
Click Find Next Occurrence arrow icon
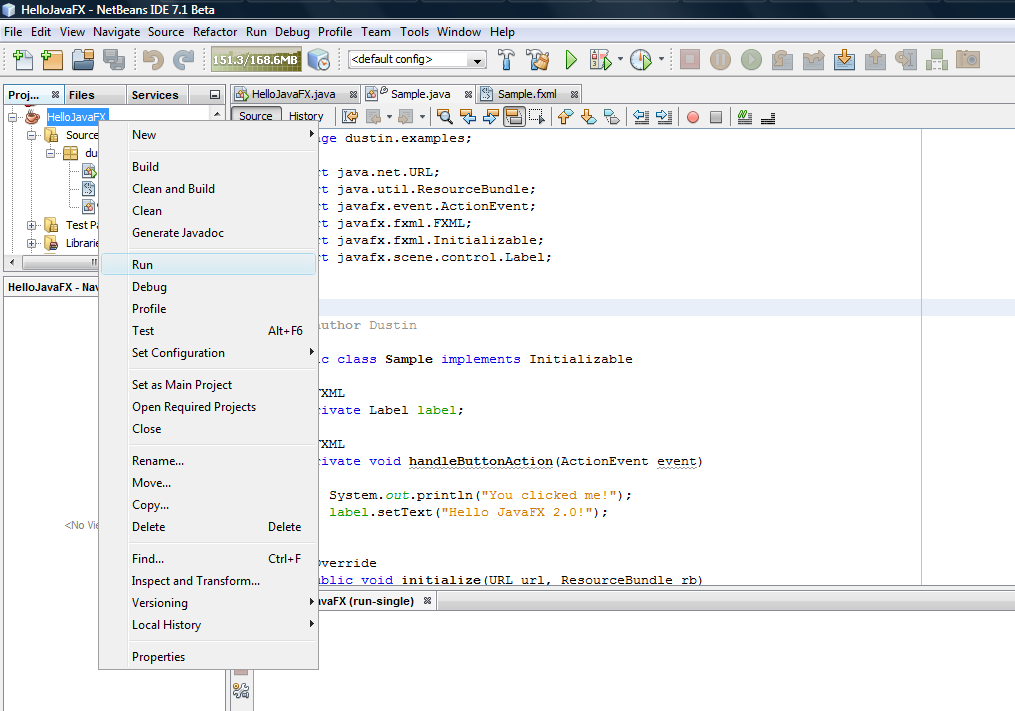coord(491,117)
